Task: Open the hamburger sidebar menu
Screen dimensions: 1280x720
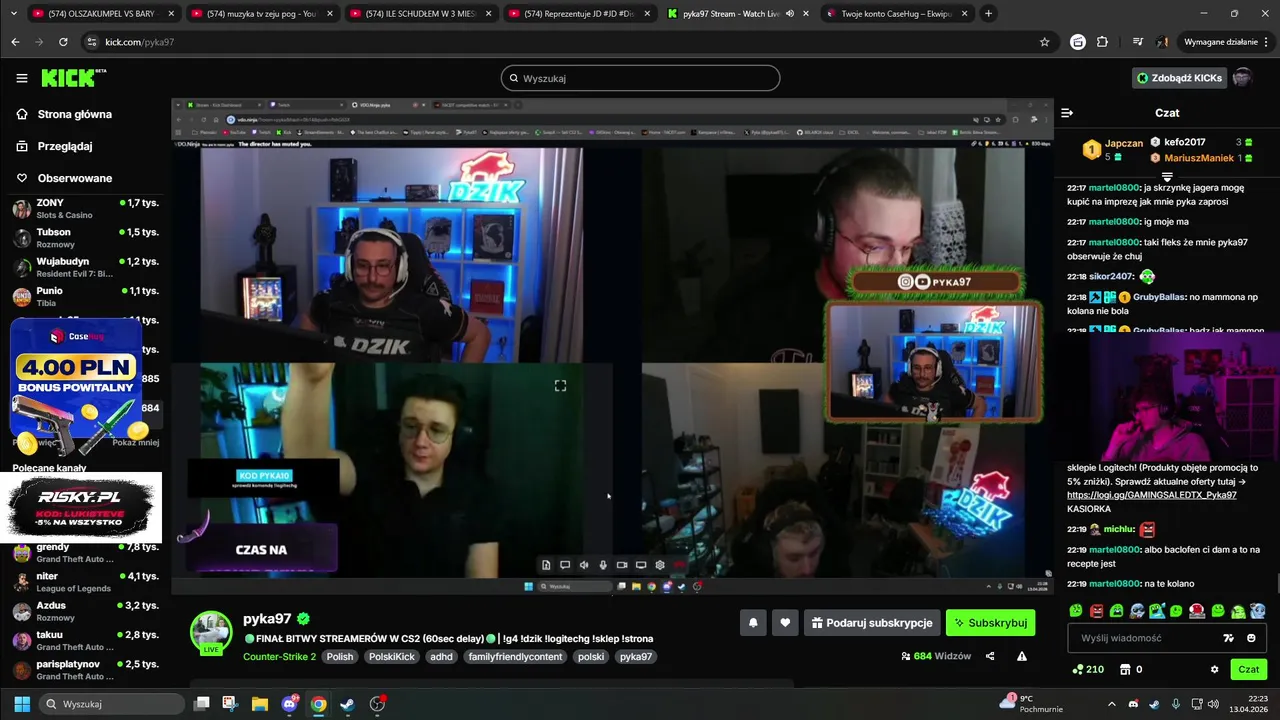Action: (21, 78)
